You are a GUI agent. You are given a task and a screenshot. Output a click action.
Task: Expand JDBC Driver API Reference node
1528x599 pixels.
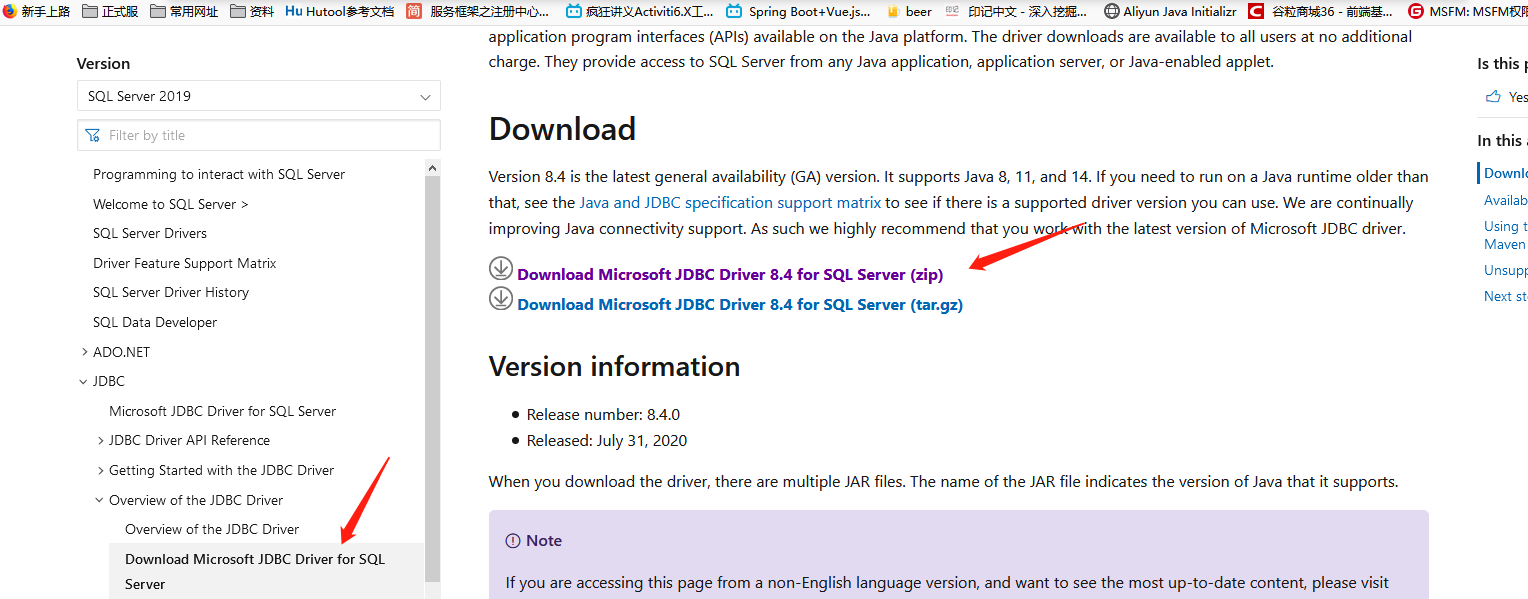coord(100,440)
